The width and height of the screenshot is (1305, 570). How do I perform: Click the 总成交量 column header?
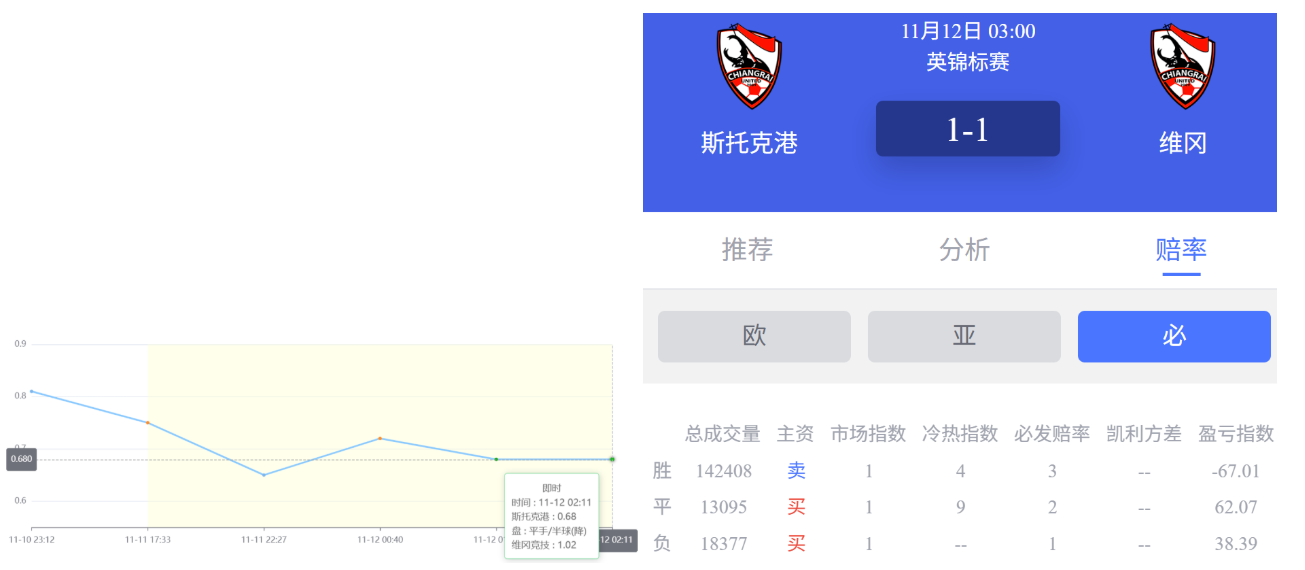coord(722,434)
